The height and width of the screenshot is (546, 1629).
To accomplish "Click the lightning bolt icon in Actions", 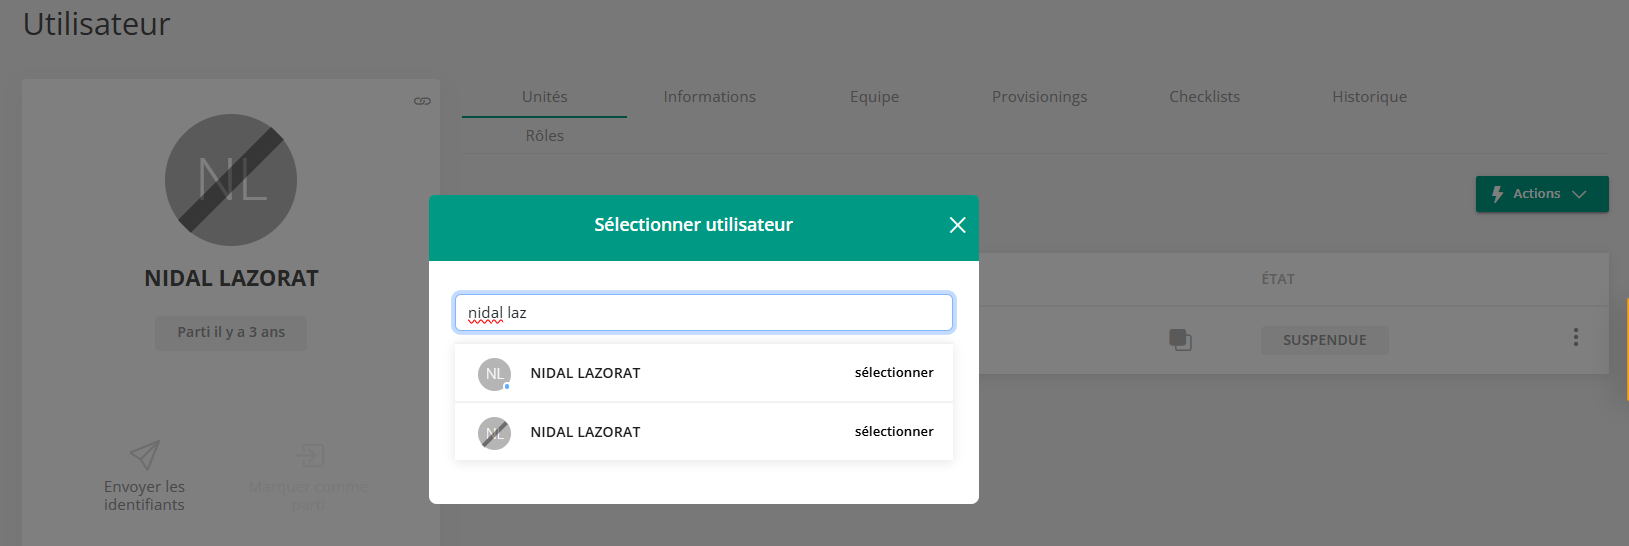I will click(x=1497, y=194).
